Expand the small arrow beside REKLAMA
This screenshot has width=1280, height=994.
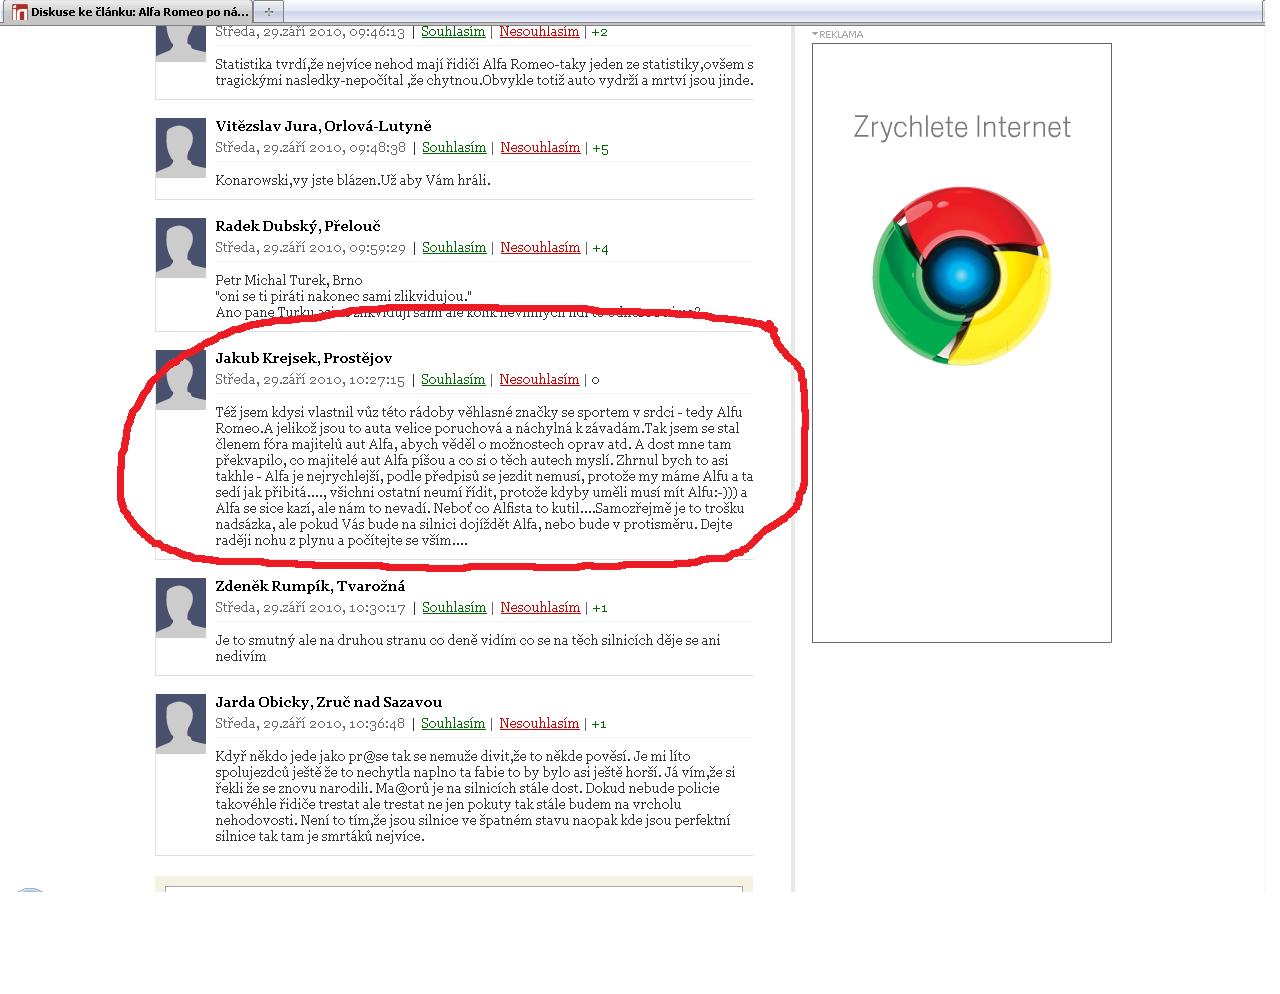click(815, 34)
